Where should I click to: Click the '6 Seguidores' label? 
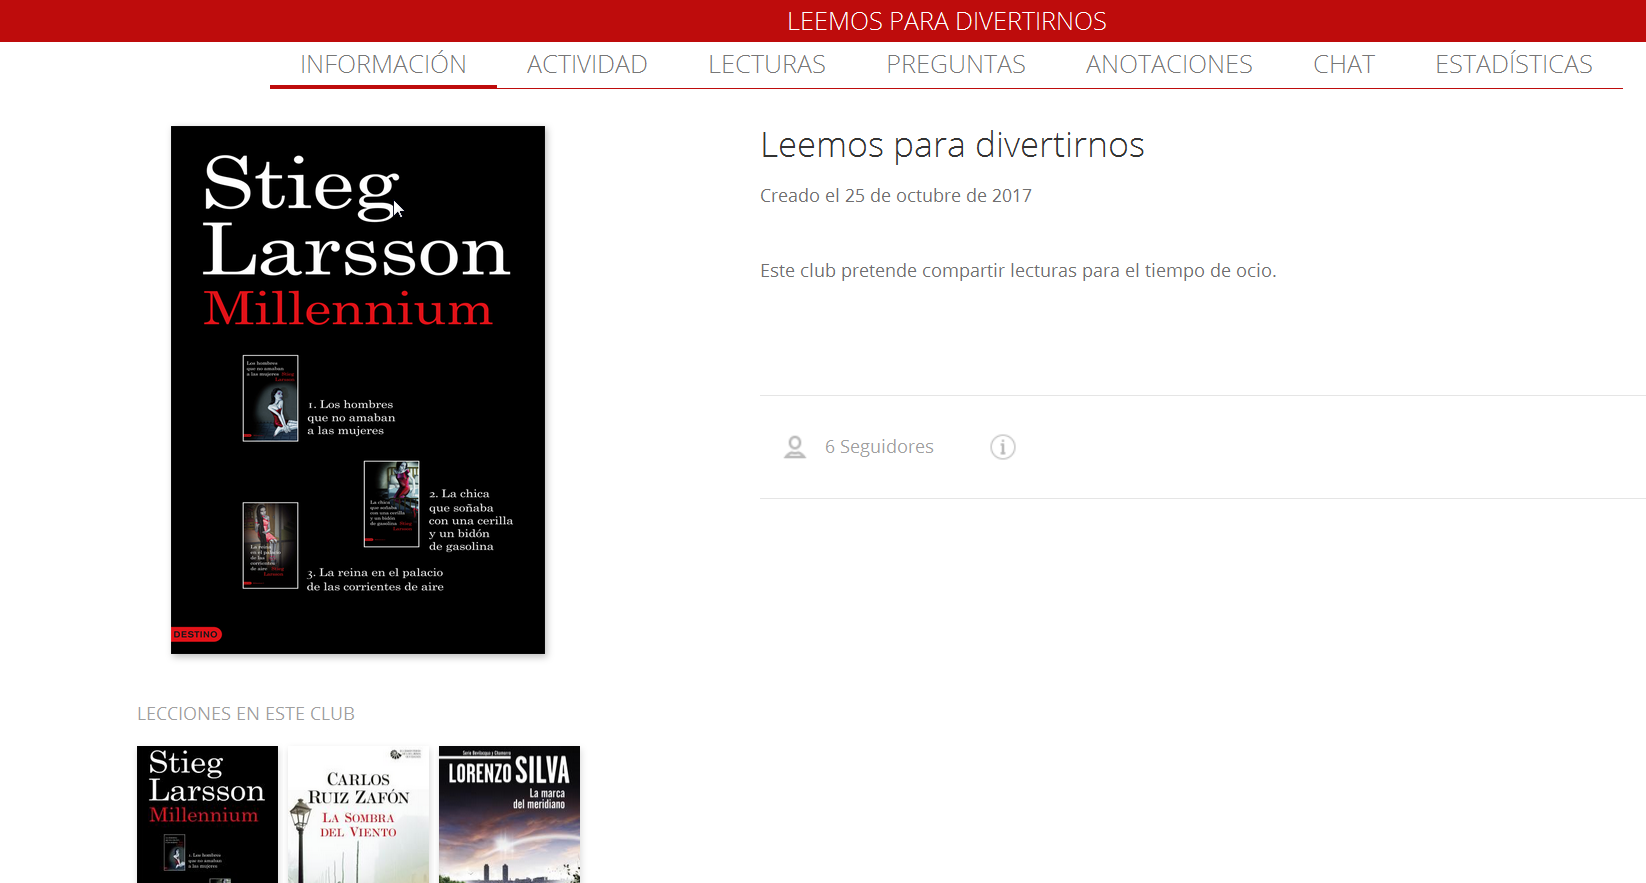click(879, 447)
